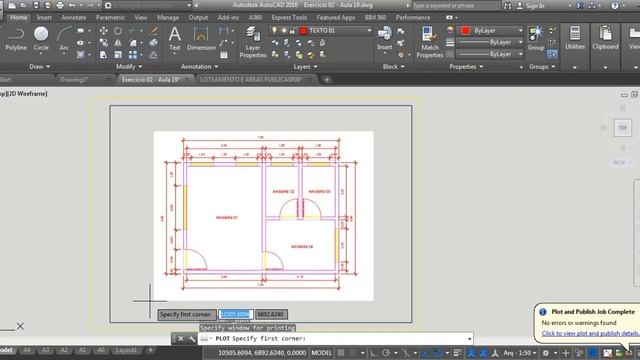Toggle the layer freeze sun icon

(284, 31)
